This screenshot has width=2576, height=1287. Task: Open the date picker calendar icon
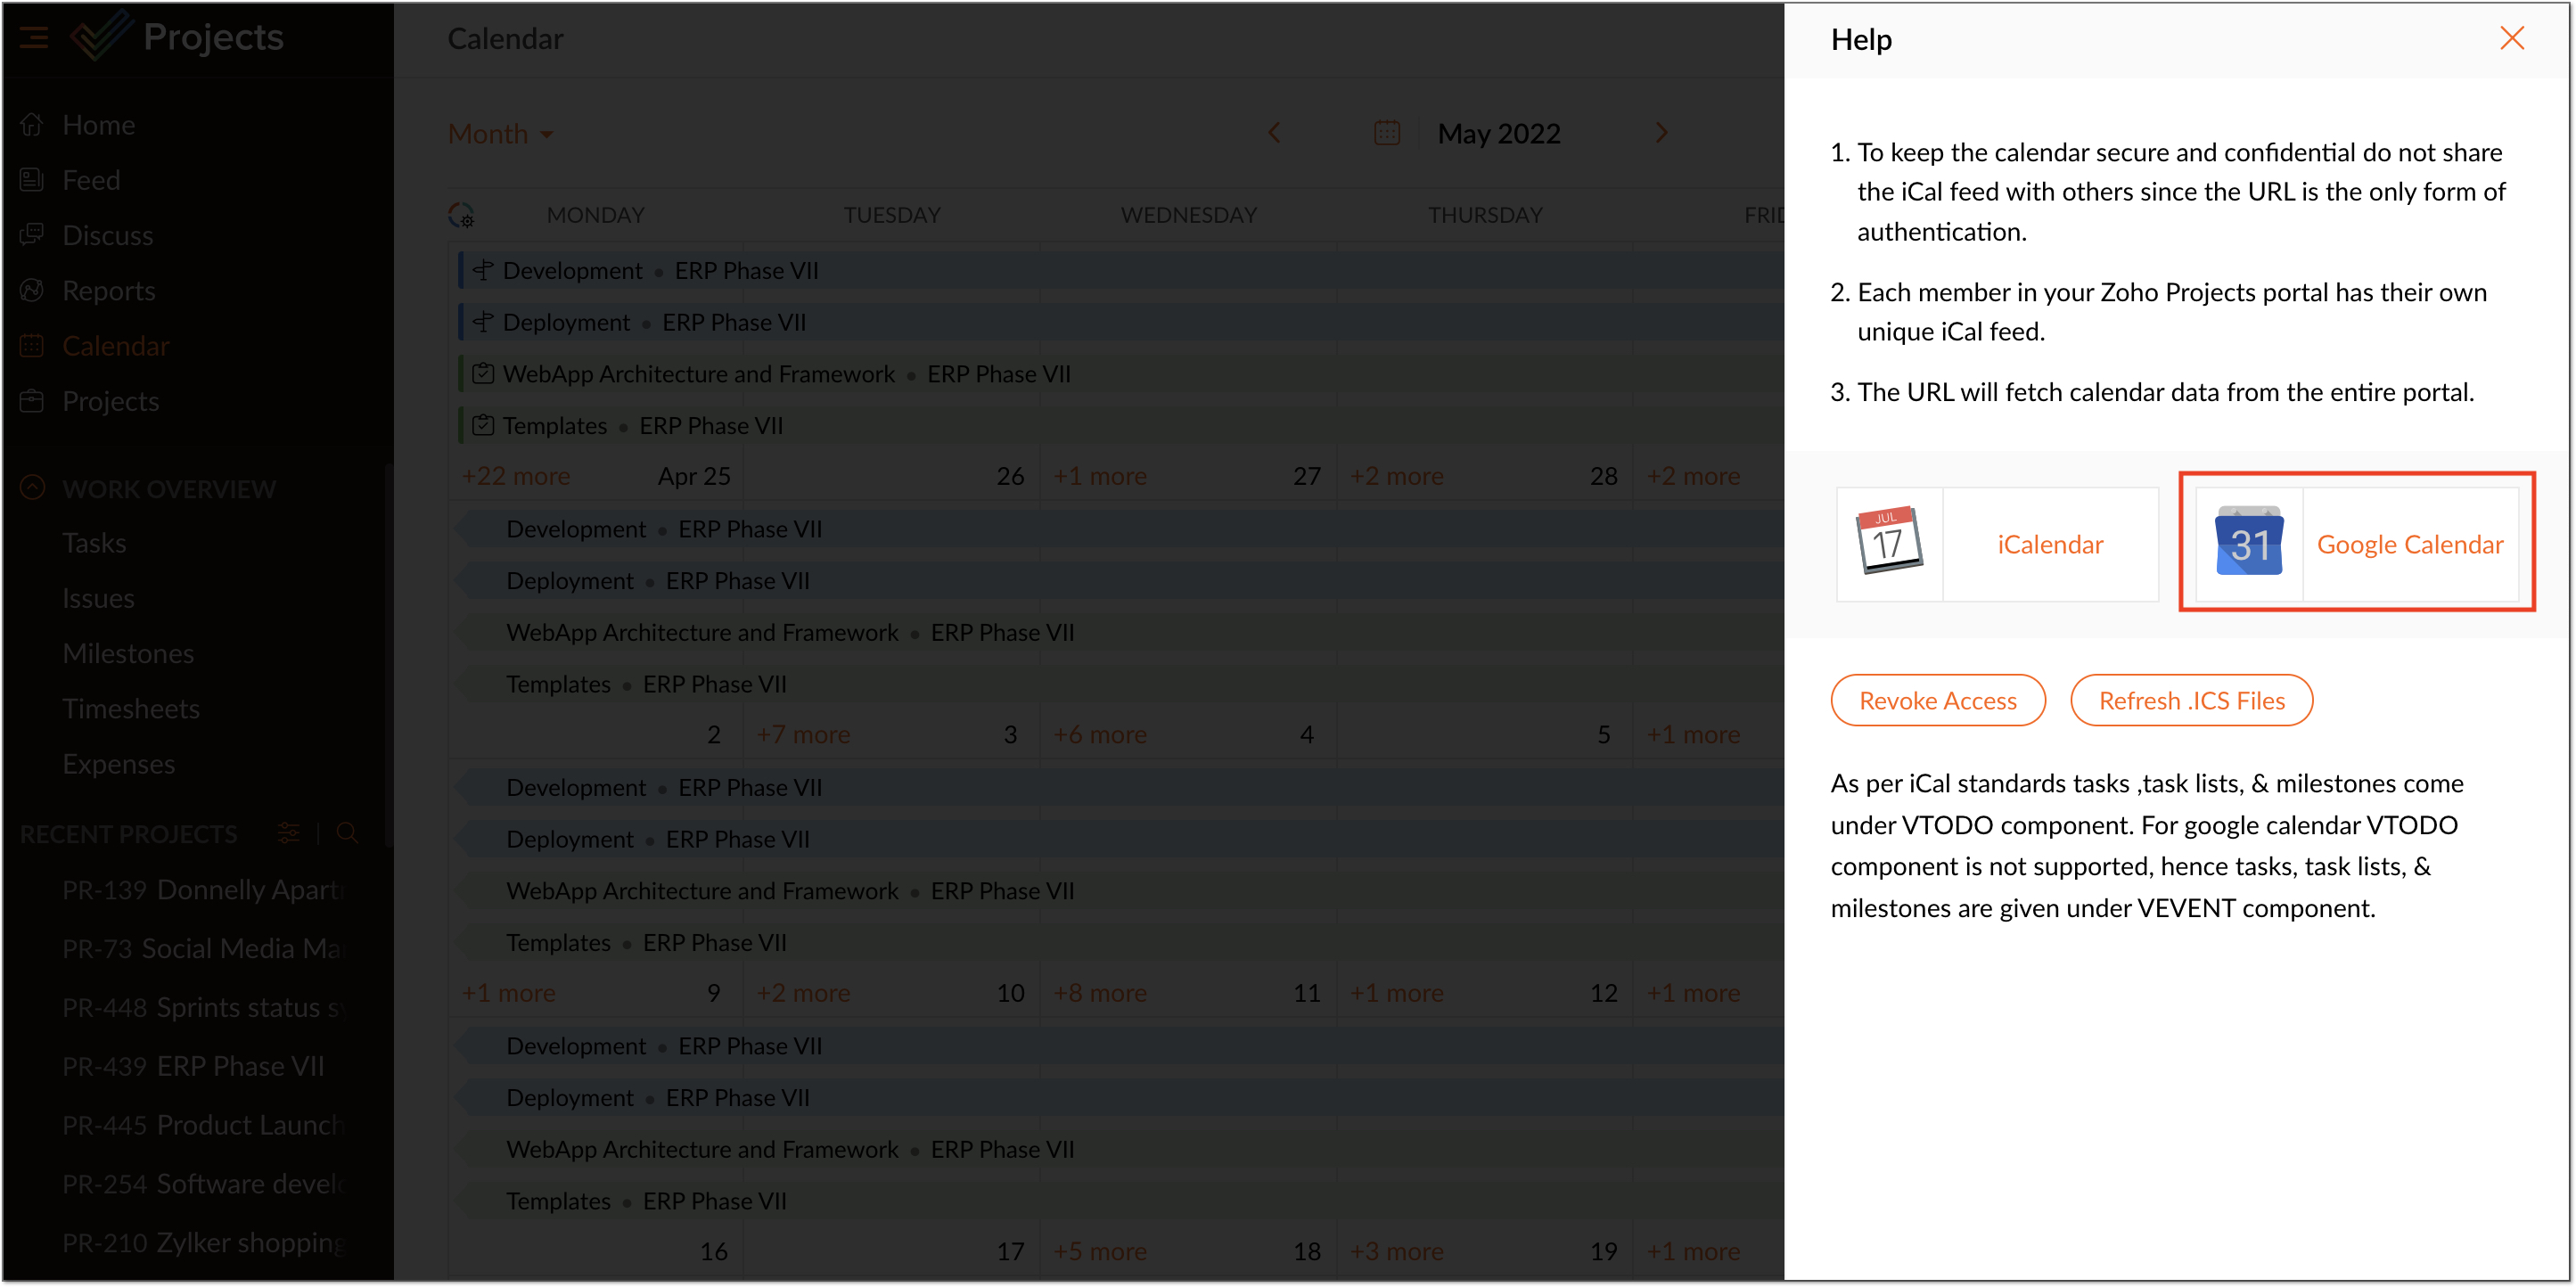[x=1386, y=132]
